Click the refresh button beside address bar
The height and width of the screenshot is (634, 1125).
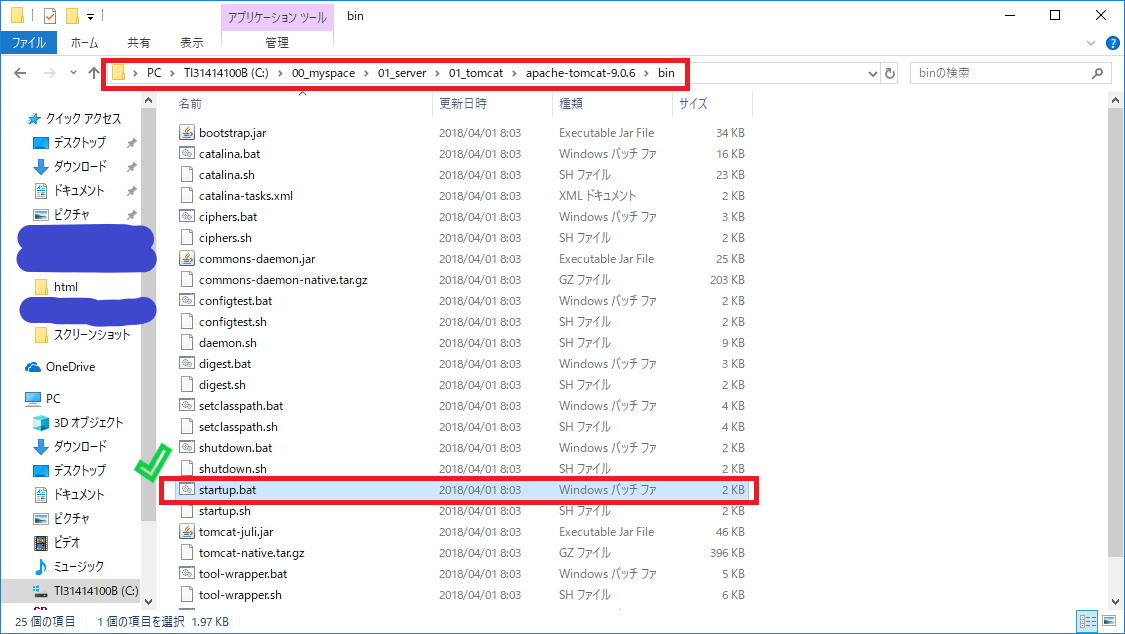coord(890,73)
